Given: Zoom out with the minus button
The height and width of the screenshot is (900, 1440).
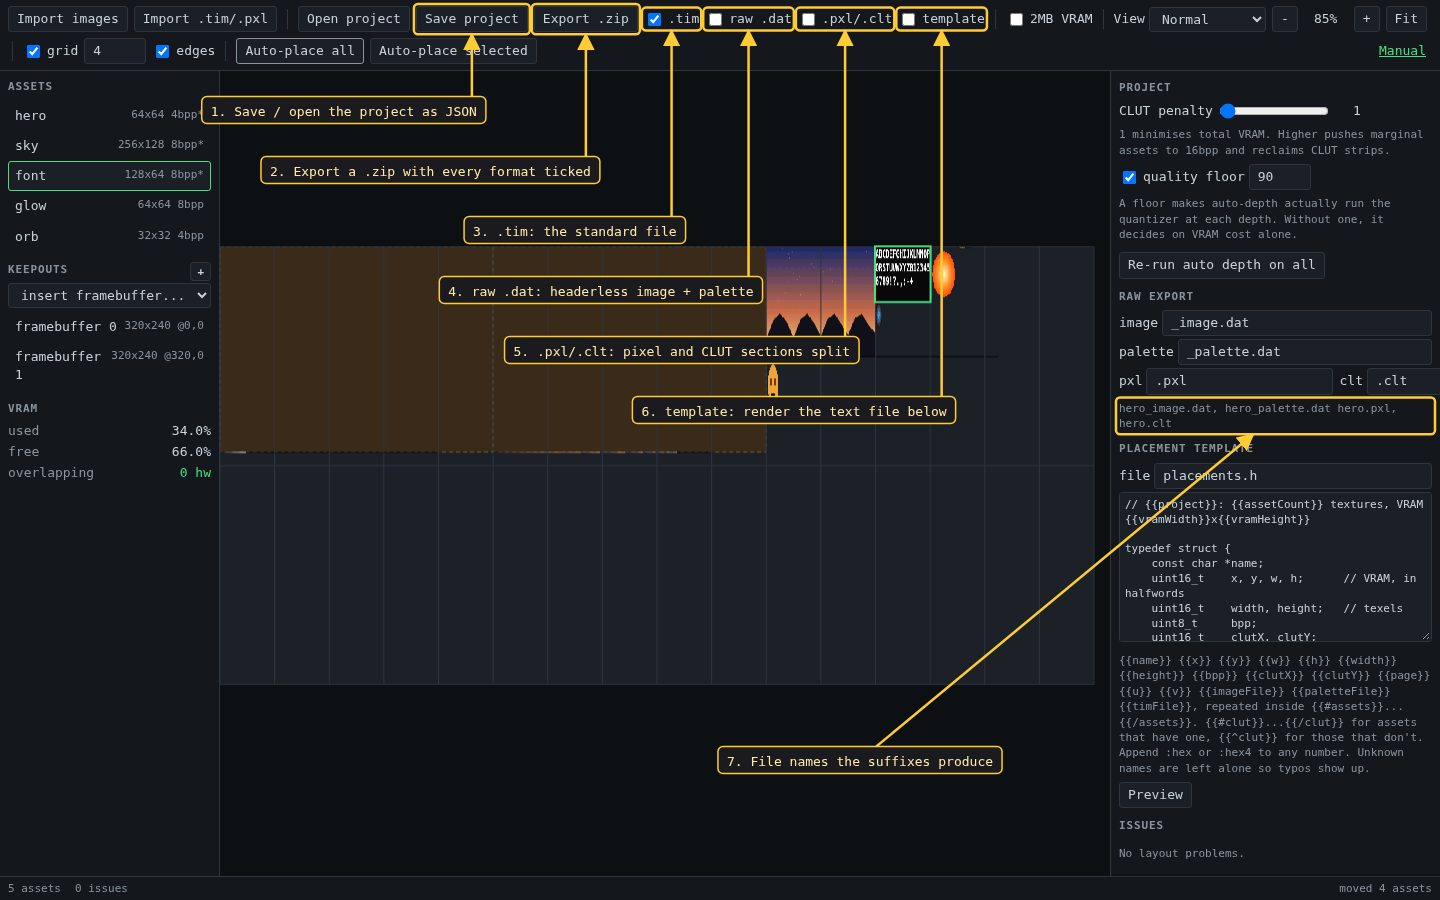Looking at the screenshot, I should click(1285, 19).
